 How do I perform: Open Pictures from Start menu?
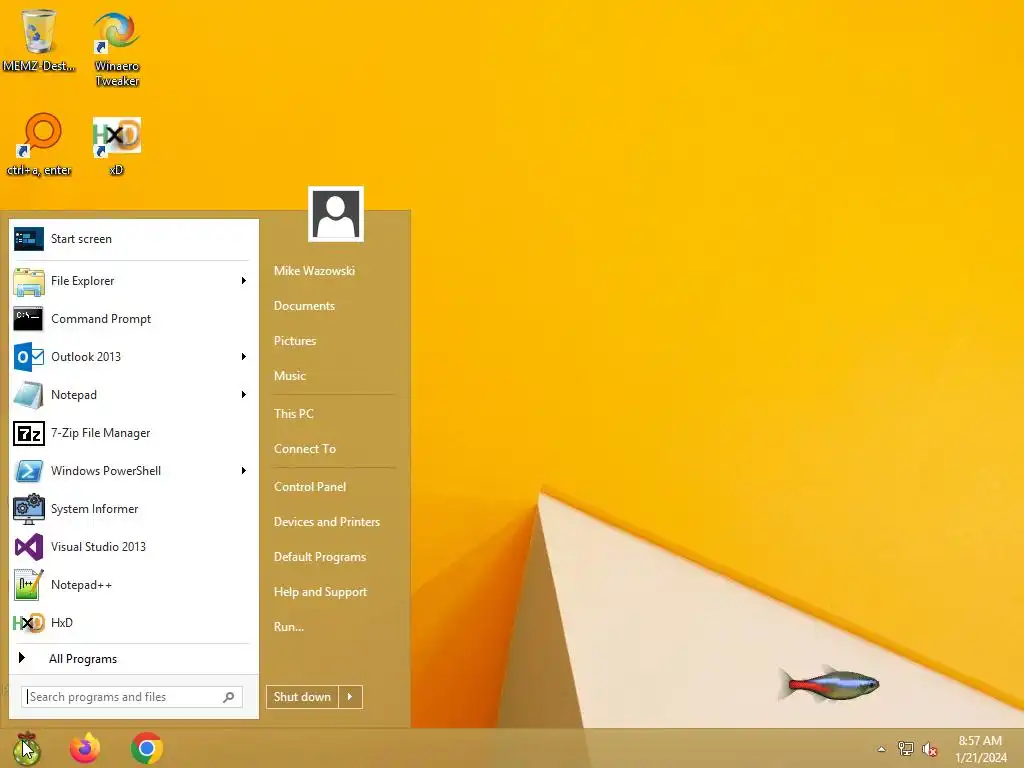point(295,341)
